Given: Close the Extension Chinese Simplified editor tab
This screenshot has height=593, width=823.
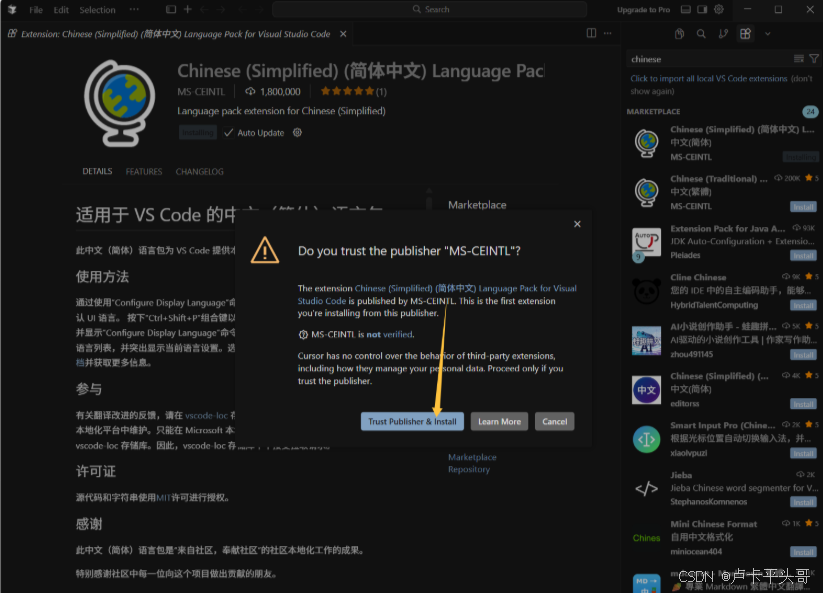Looking at the screenshot, I should point(343,34).
